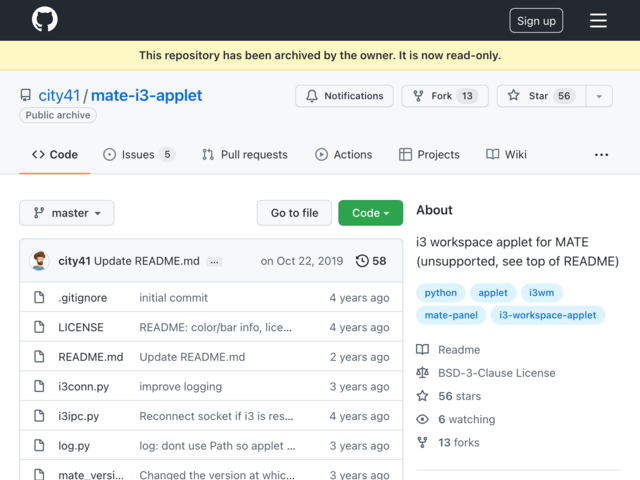Click the book icon beside Readme

(422, 349)
